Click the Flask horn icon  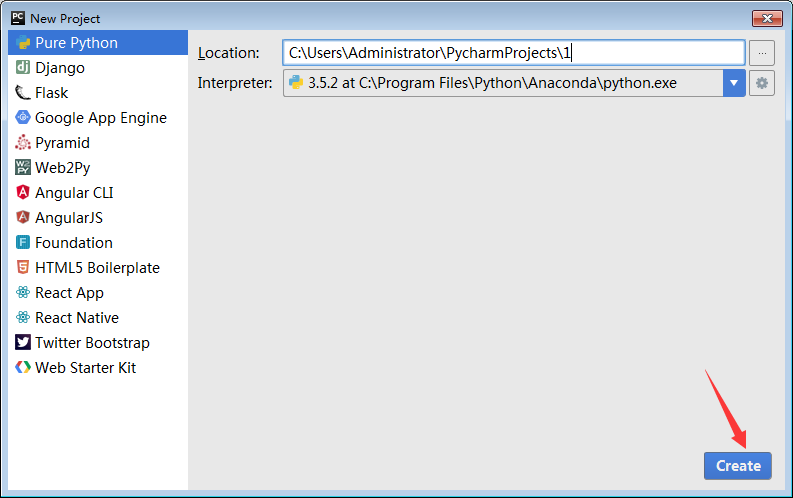[x=23, y=93]
